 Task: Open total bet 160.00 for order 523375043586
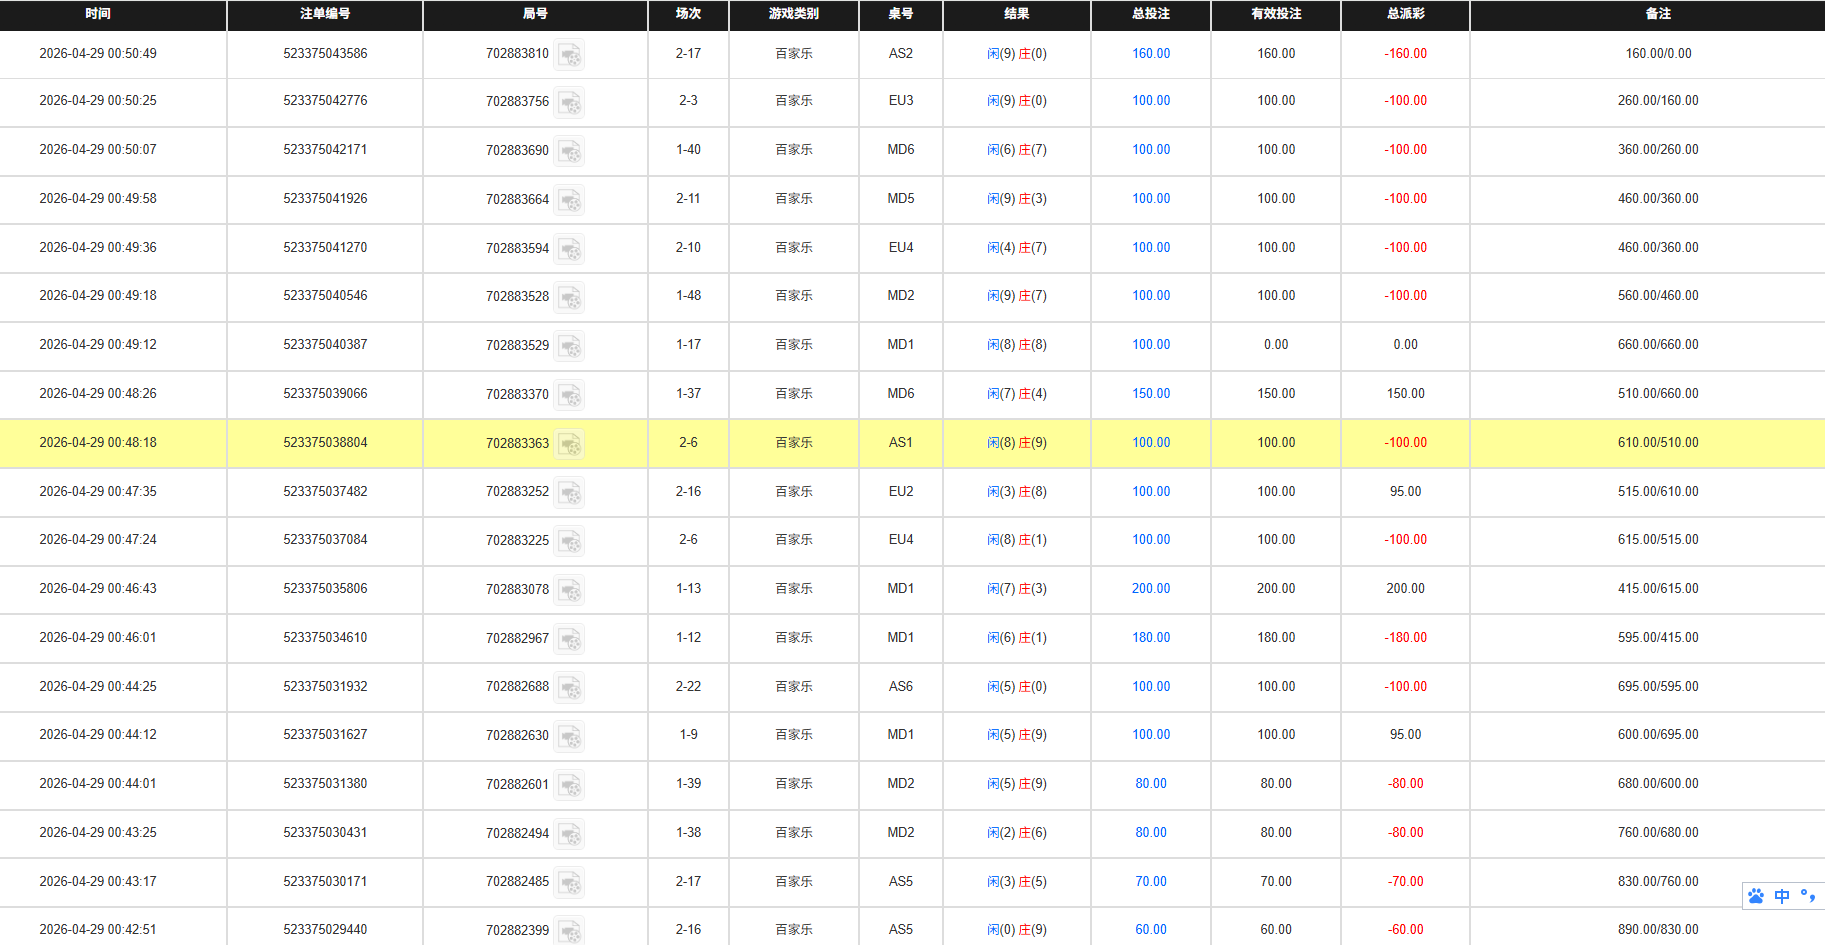1151,54
